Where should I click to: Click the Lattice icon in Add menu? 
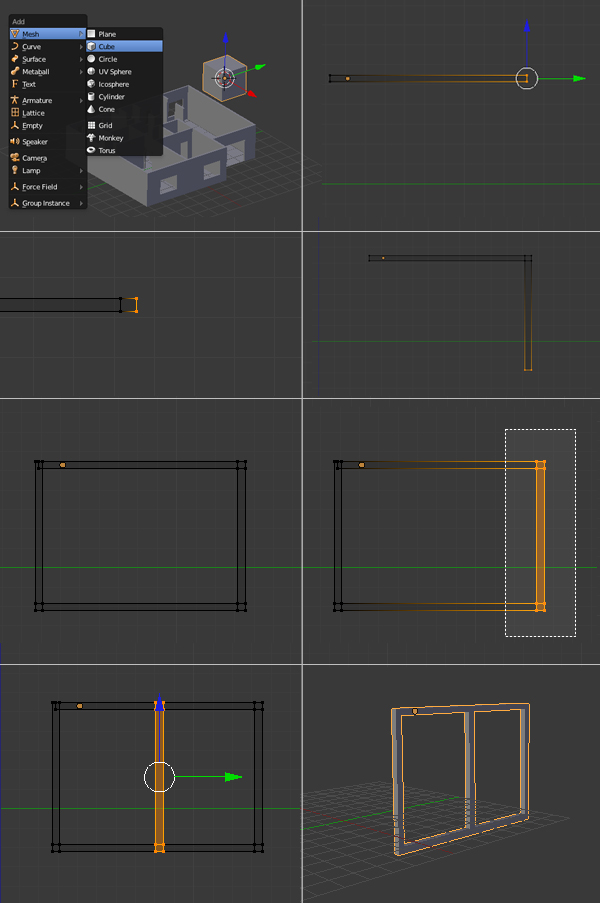15,113
